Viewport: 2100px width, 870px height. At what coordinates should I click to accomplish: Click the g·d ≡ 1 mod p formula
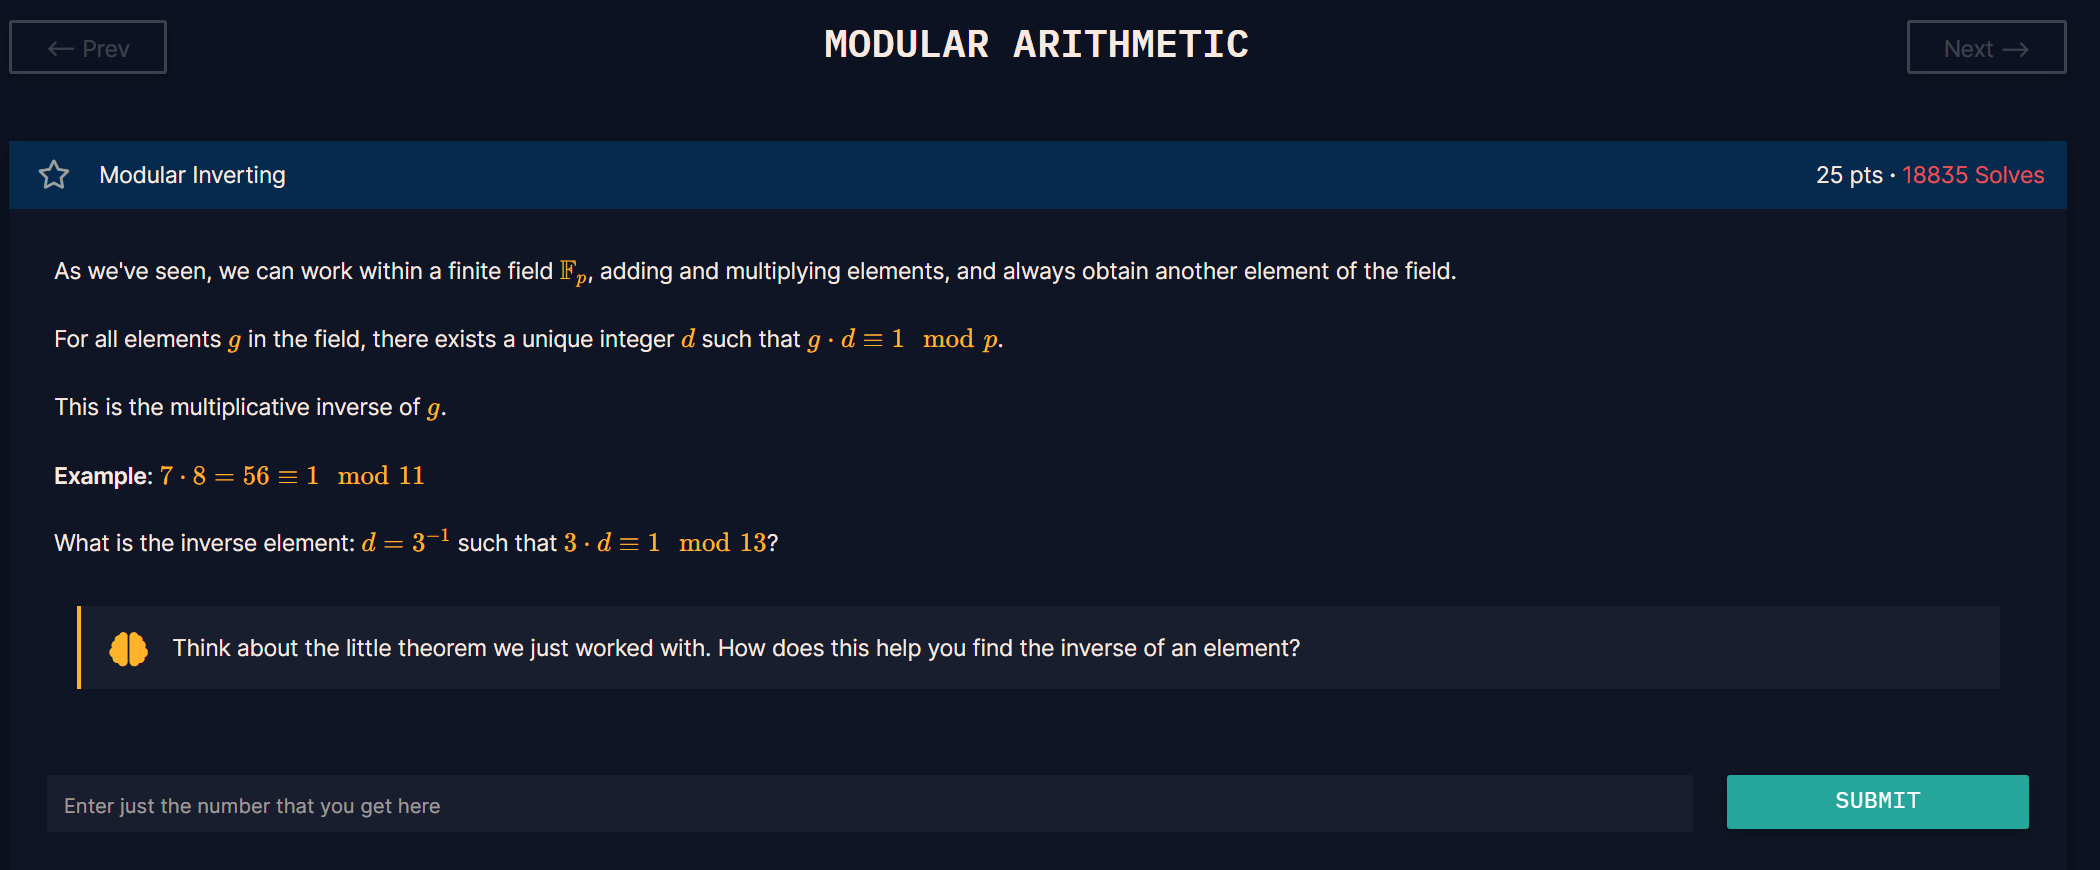pos(902,340)
